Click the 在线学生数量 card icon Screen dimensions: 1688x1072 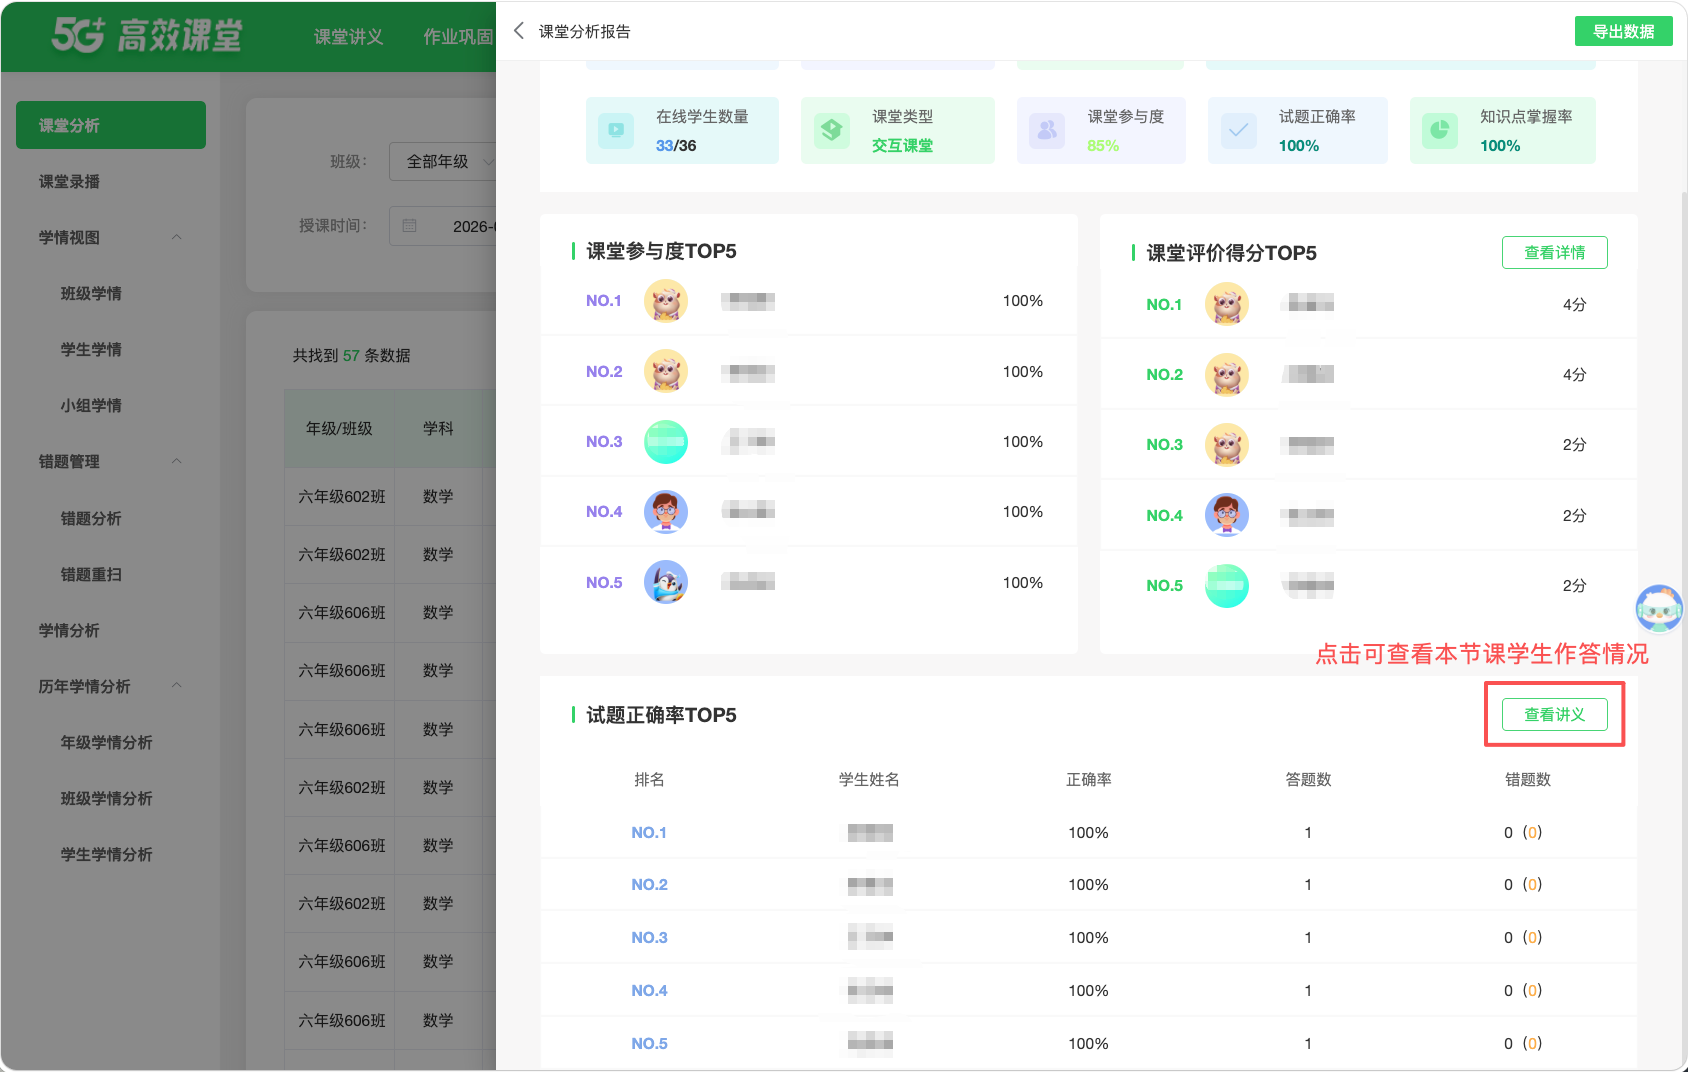pyautogui.click(x=616, y=130)
